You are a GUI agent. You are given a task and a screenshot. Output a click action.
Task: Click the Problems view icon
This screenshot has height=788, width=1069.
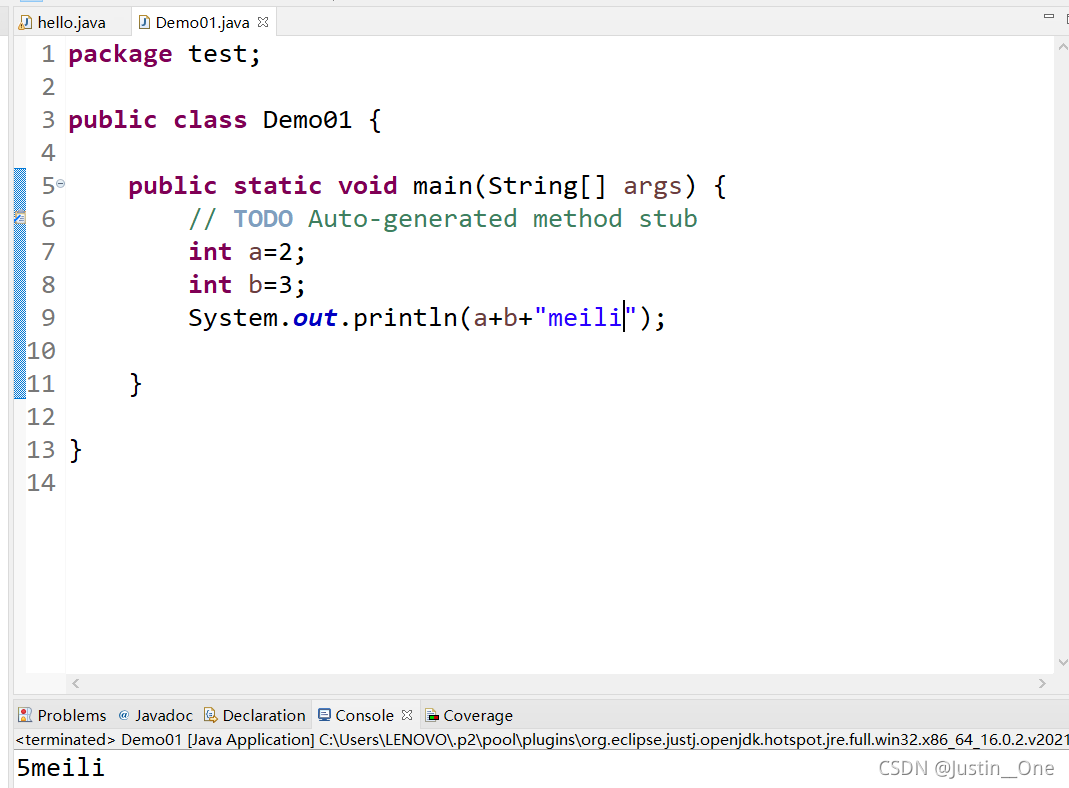pyautogui.click(x=25, y=715)
